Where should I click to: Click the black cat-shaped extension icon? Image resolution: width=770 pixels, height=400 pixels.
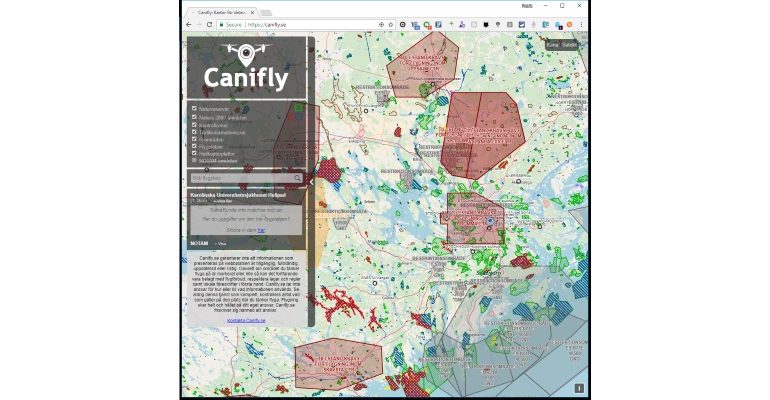tap(486, 25)
